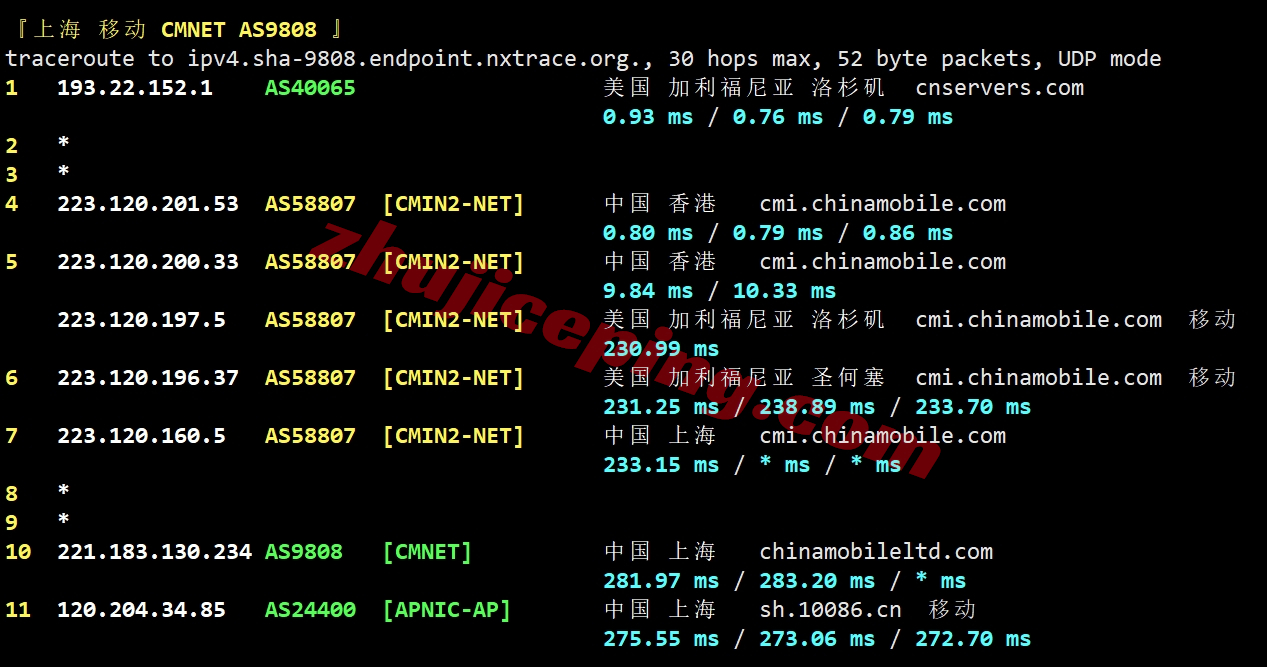The image size is (1267, 667).
Task: Select cmi.chinamobile.com on the hop 4 row
Action: tap(883, 204)
